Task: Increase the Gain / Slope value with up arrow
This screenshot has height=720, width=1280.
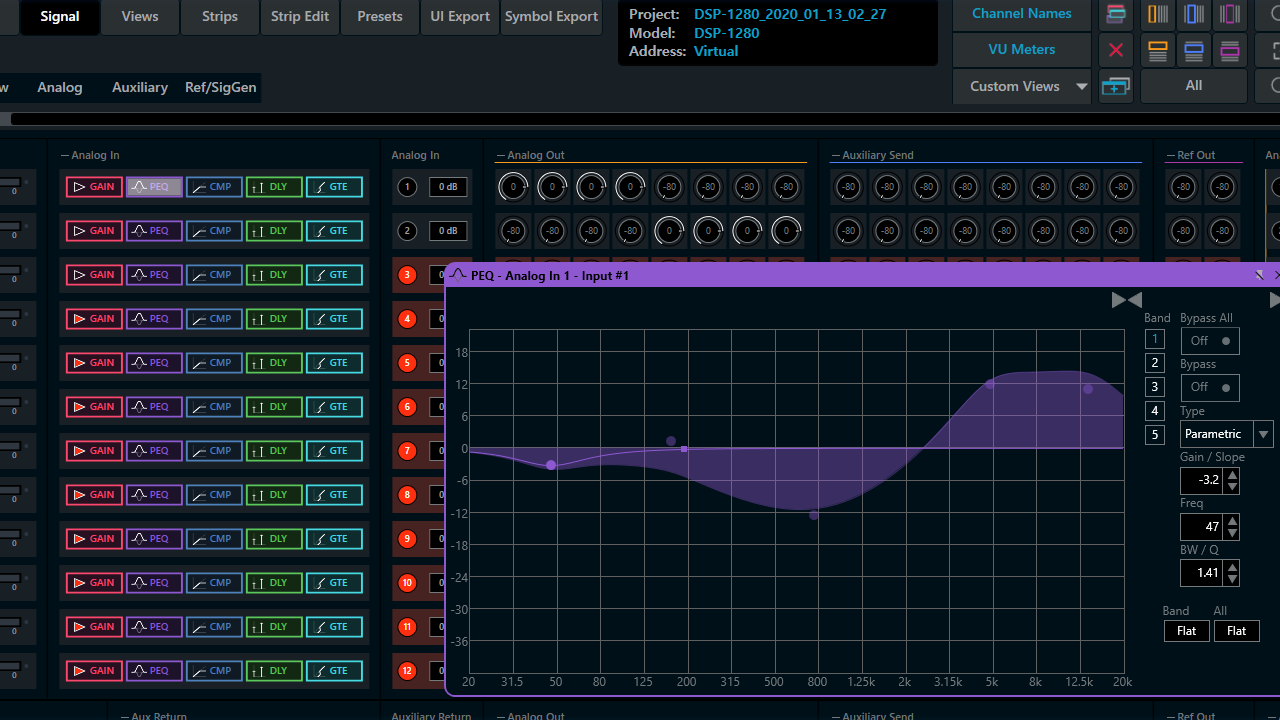Action: tap(1232, 474)
